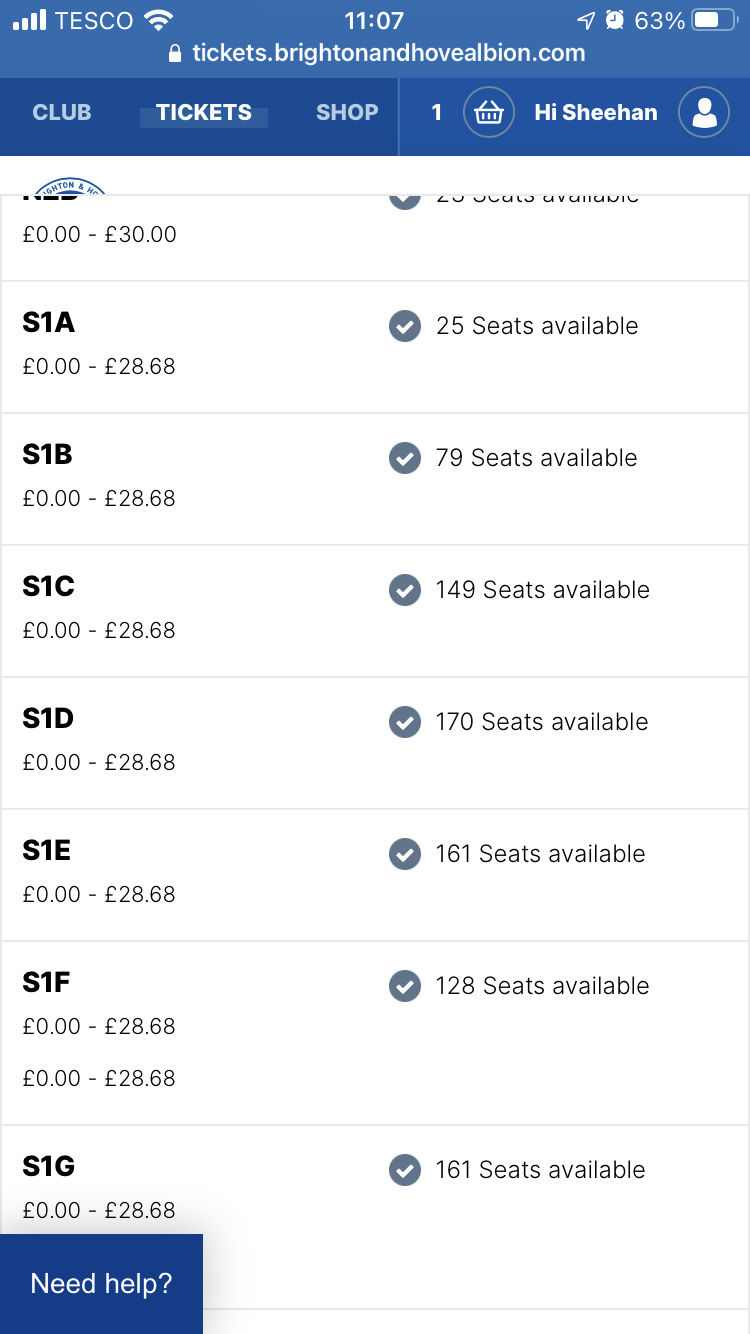Viewport: 750px width, 1334px height.
Task: Tap the checkmark icon next to S1G seats
Action: (404, 1170)
